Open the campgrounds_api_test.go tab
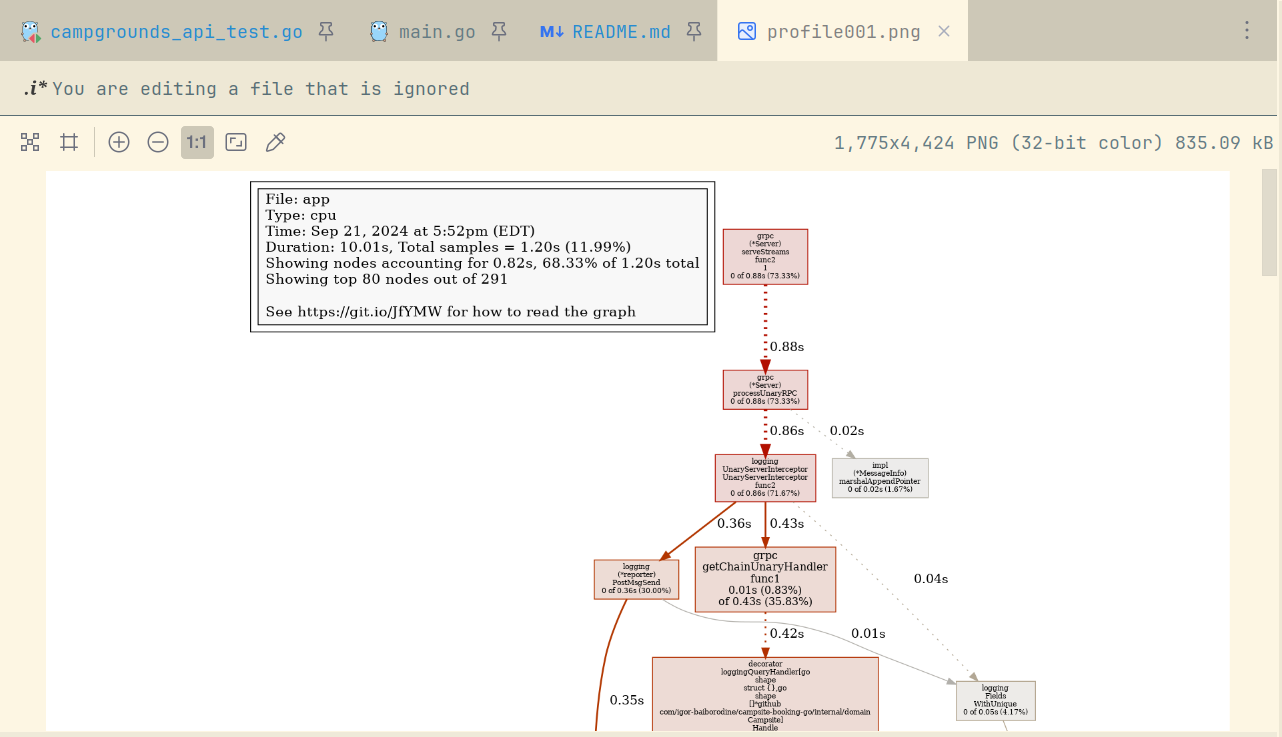Image resolution: width=1282 pixels, height=737 pixels. (x=176, y=31)
